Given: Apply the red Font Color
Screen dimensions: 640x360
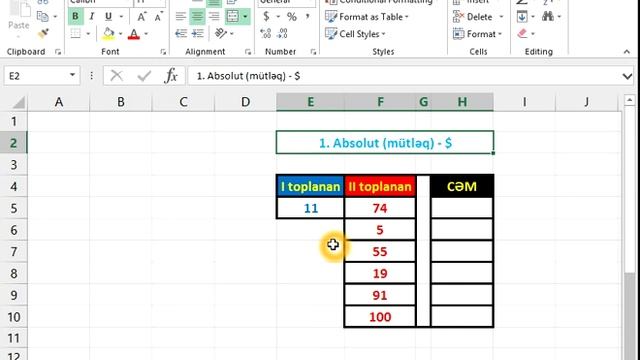Looking at the screenshot, I should coord(133,33).
